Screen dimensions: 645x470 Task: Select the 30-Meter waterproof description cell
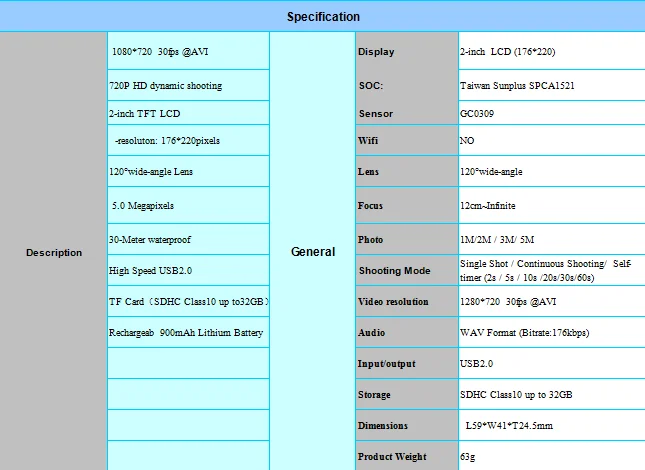pos(150,240)
